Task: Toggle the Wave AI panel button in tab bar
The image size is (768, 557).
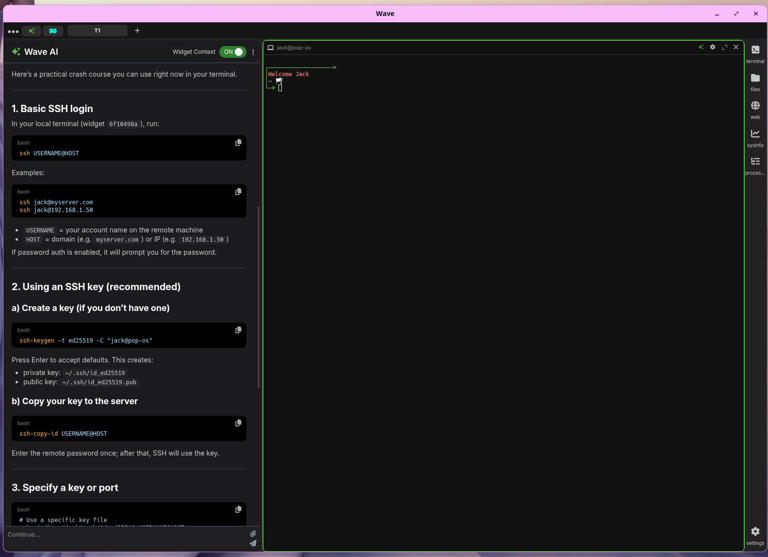Action: [31, 31]
